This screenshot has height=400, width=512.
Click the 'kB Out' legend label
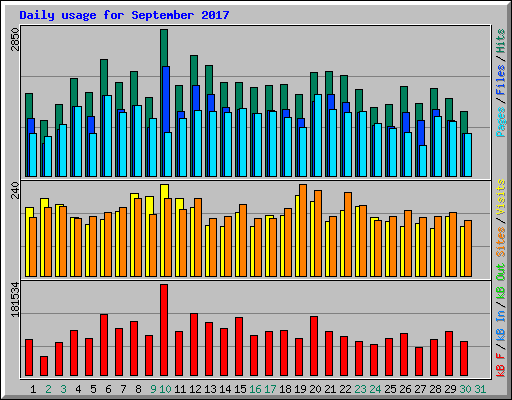[501, 282]
